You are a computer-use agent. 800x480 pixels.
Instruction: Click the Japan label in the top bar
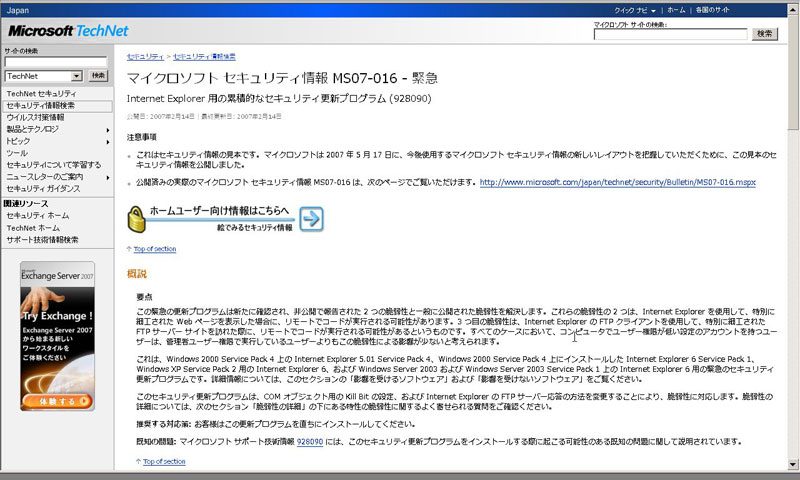(17, 10)
